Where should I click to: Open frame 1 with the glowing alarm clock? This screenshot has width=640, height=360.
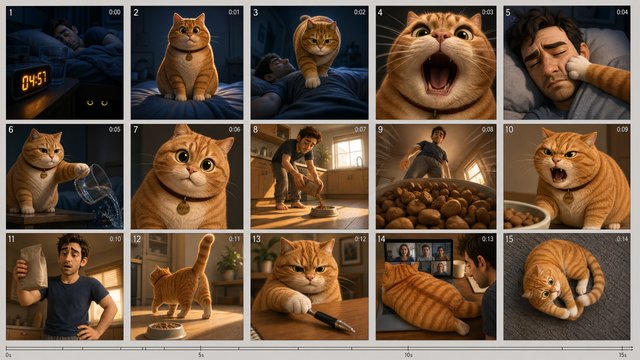click(x=64, y=62)
